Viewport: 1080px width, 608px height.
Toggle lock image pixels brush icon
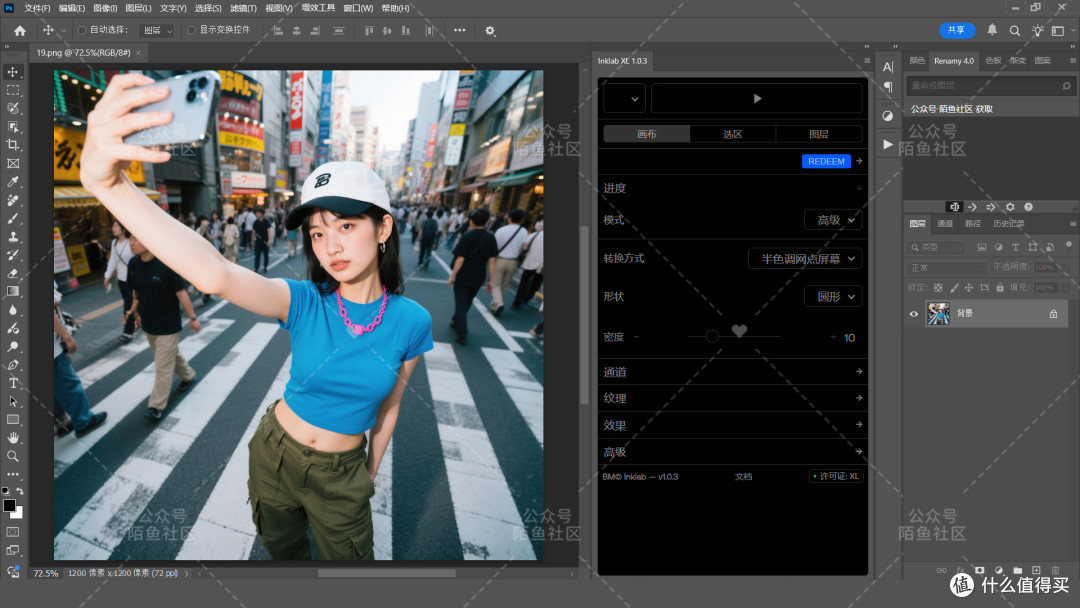coord(953,288)
